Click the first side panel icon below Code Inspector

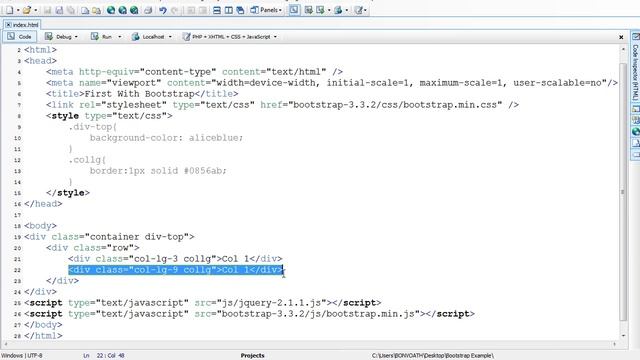tap(636, 109)
